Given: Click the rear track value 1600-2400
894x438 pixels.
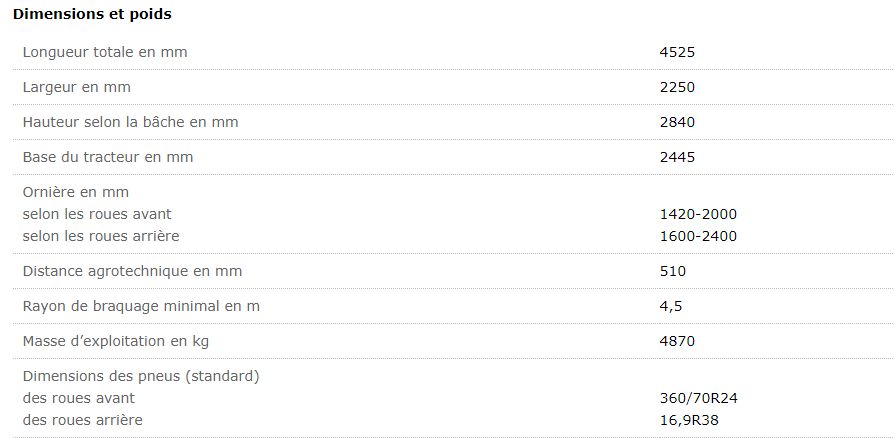Looking at the screenshot, I should 698,236.
